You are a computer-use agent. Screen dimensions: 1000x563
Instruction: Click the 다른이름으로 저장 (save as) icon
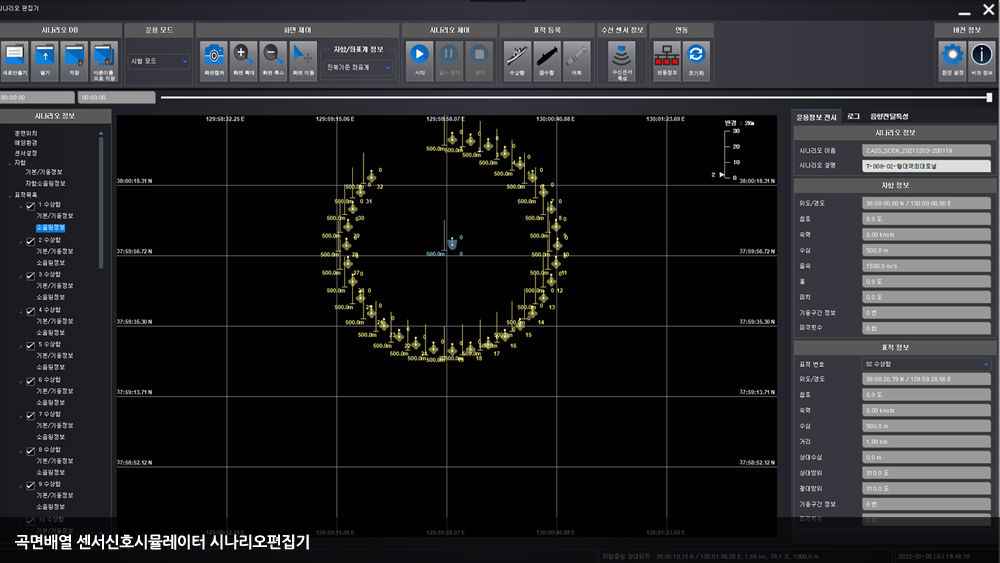coord(104,61)
